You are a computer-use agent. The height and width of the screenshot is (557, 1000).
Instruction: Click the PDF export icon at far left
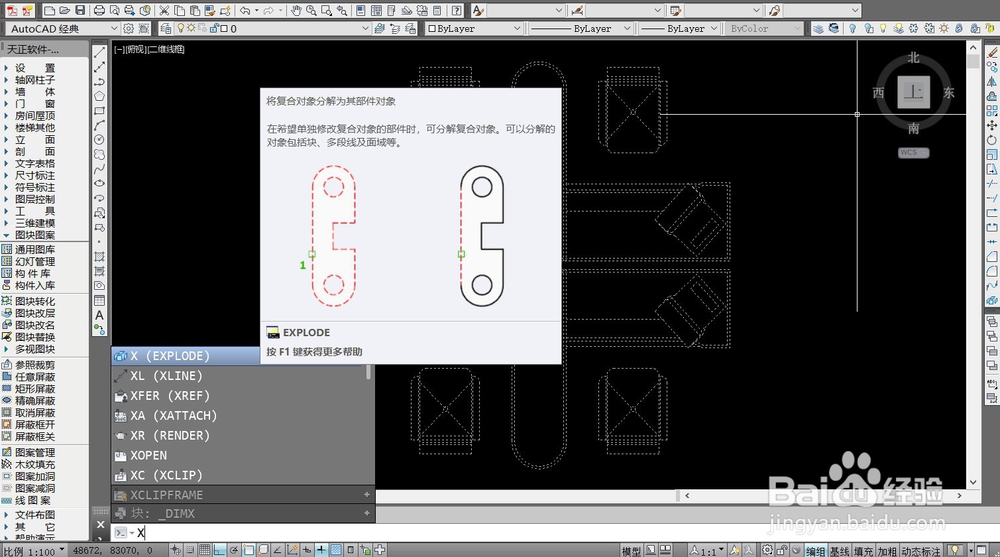click(x=11, y=10)
